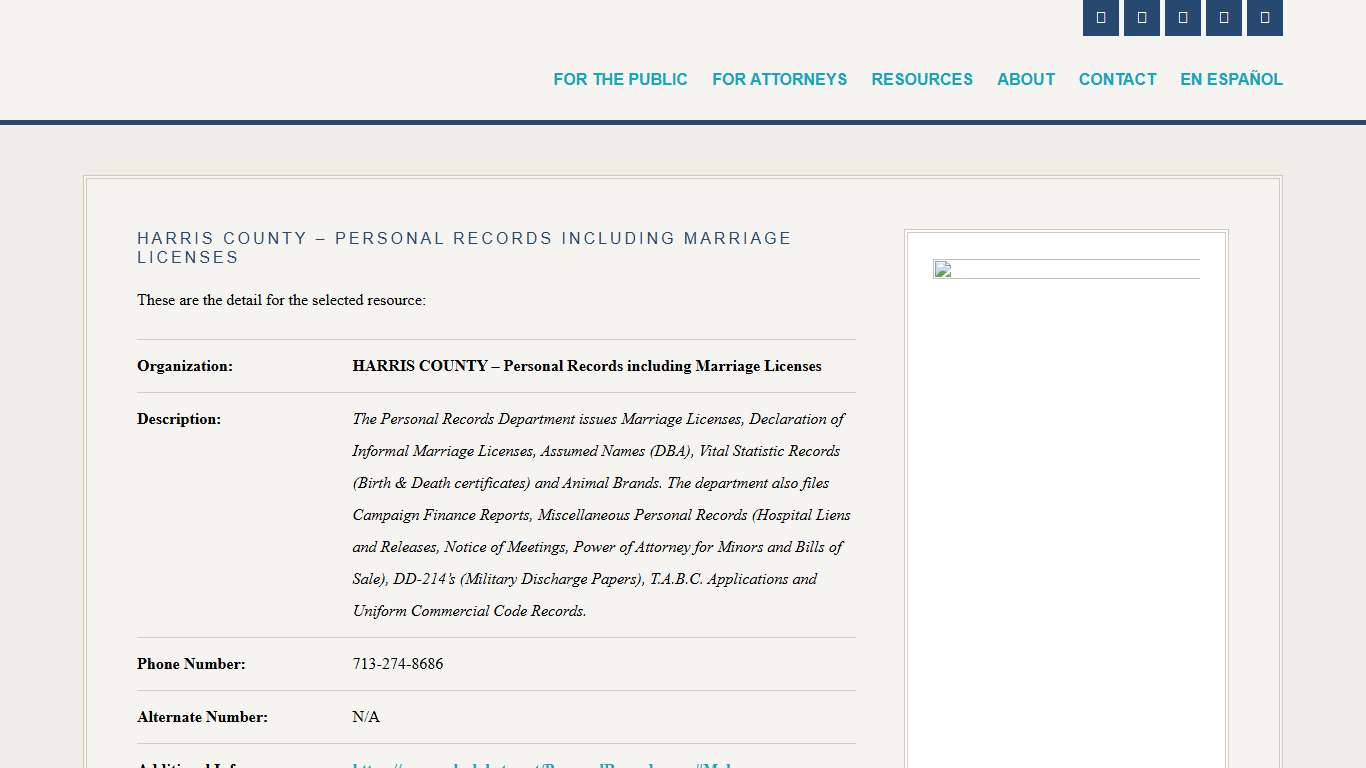The width and height of the screenshot is (1366, 768).
Task: Click the sidebar image thumbnail area
Action: (x=1065, y=270)
